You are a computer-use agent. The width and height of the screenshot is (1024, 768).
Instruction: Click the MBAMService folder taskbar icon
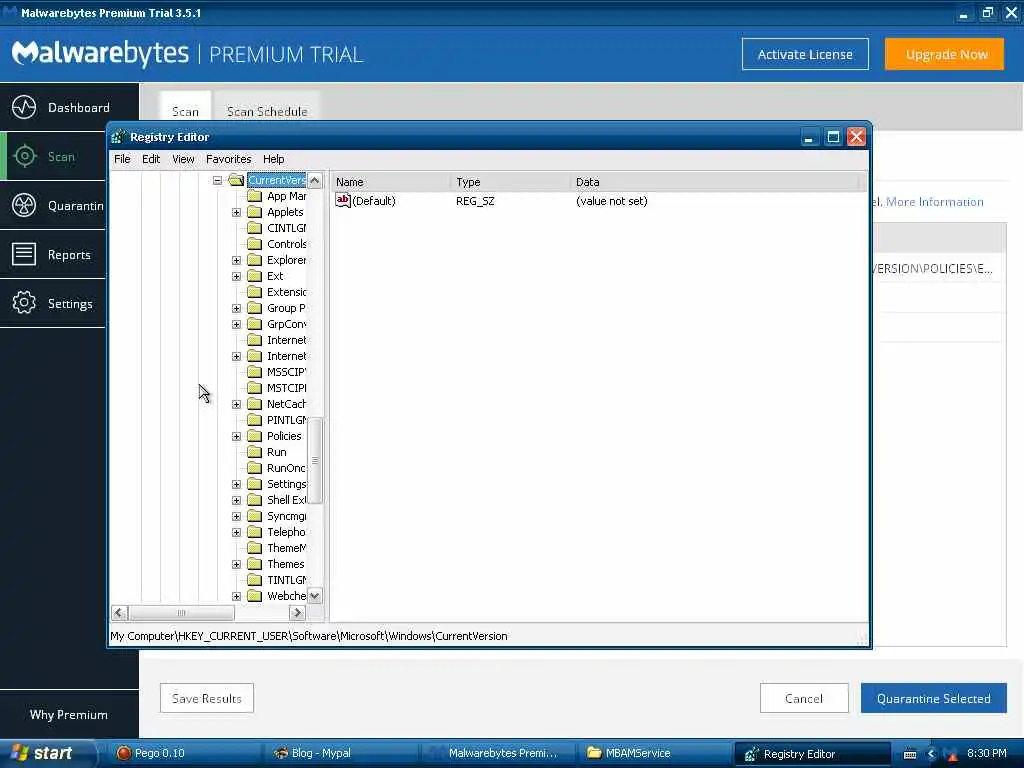(594, 753)
